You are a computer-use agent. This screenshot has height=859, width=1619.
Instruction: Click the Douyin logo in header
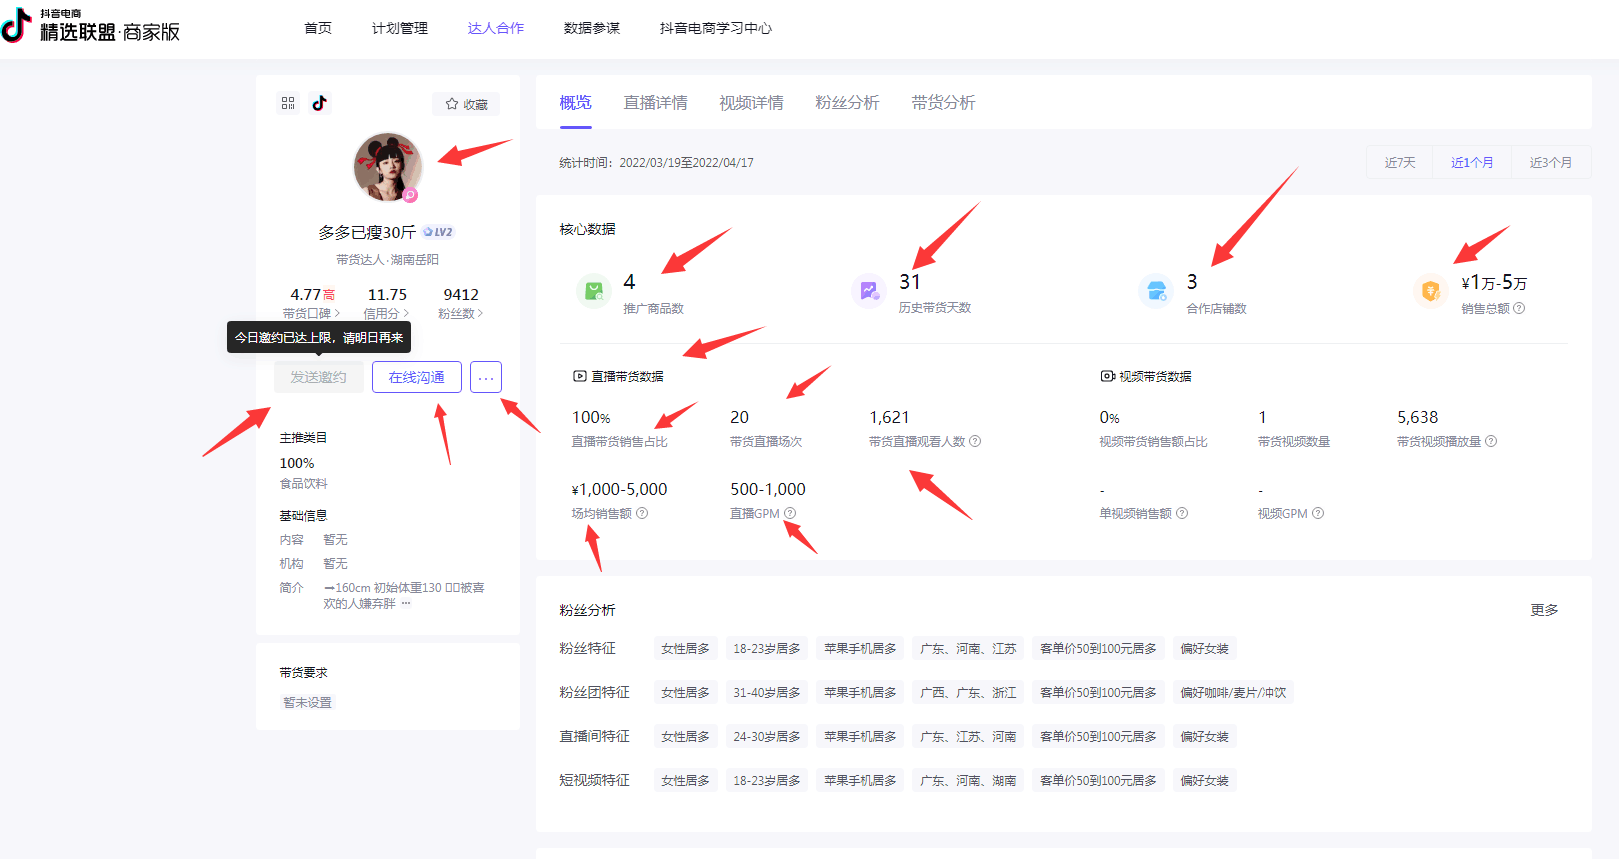tap(16, 26)
